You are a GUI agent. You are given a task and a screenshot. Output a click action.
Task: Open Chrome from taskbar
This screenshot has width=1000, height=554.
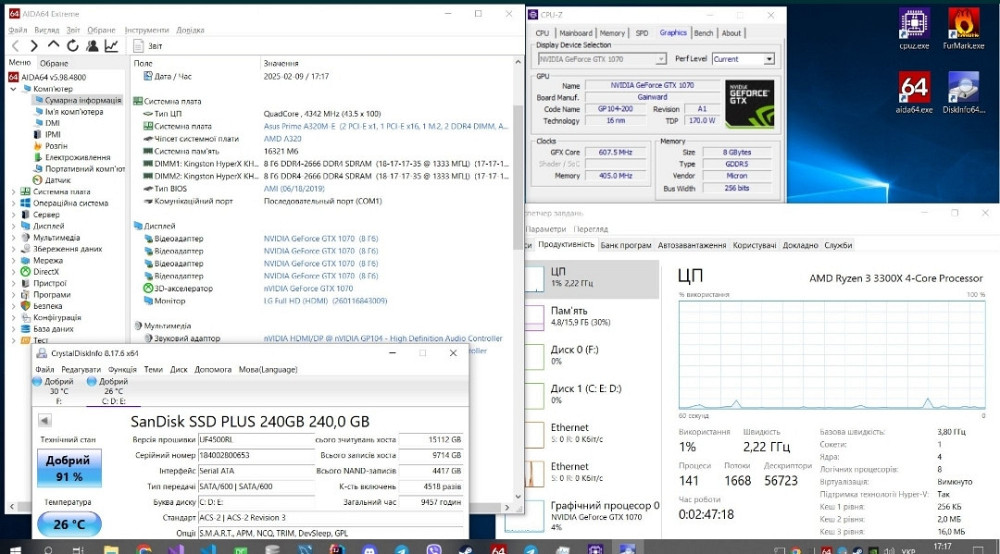[x=143, y=549]
